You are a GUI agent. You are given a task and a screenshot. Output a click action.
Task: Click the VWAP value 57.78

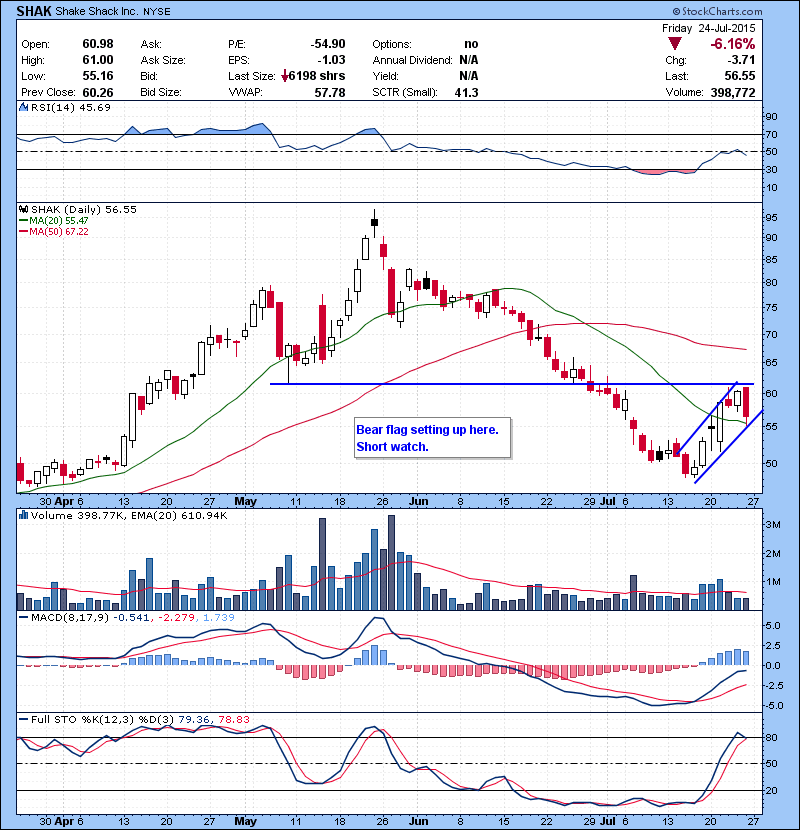330,92
